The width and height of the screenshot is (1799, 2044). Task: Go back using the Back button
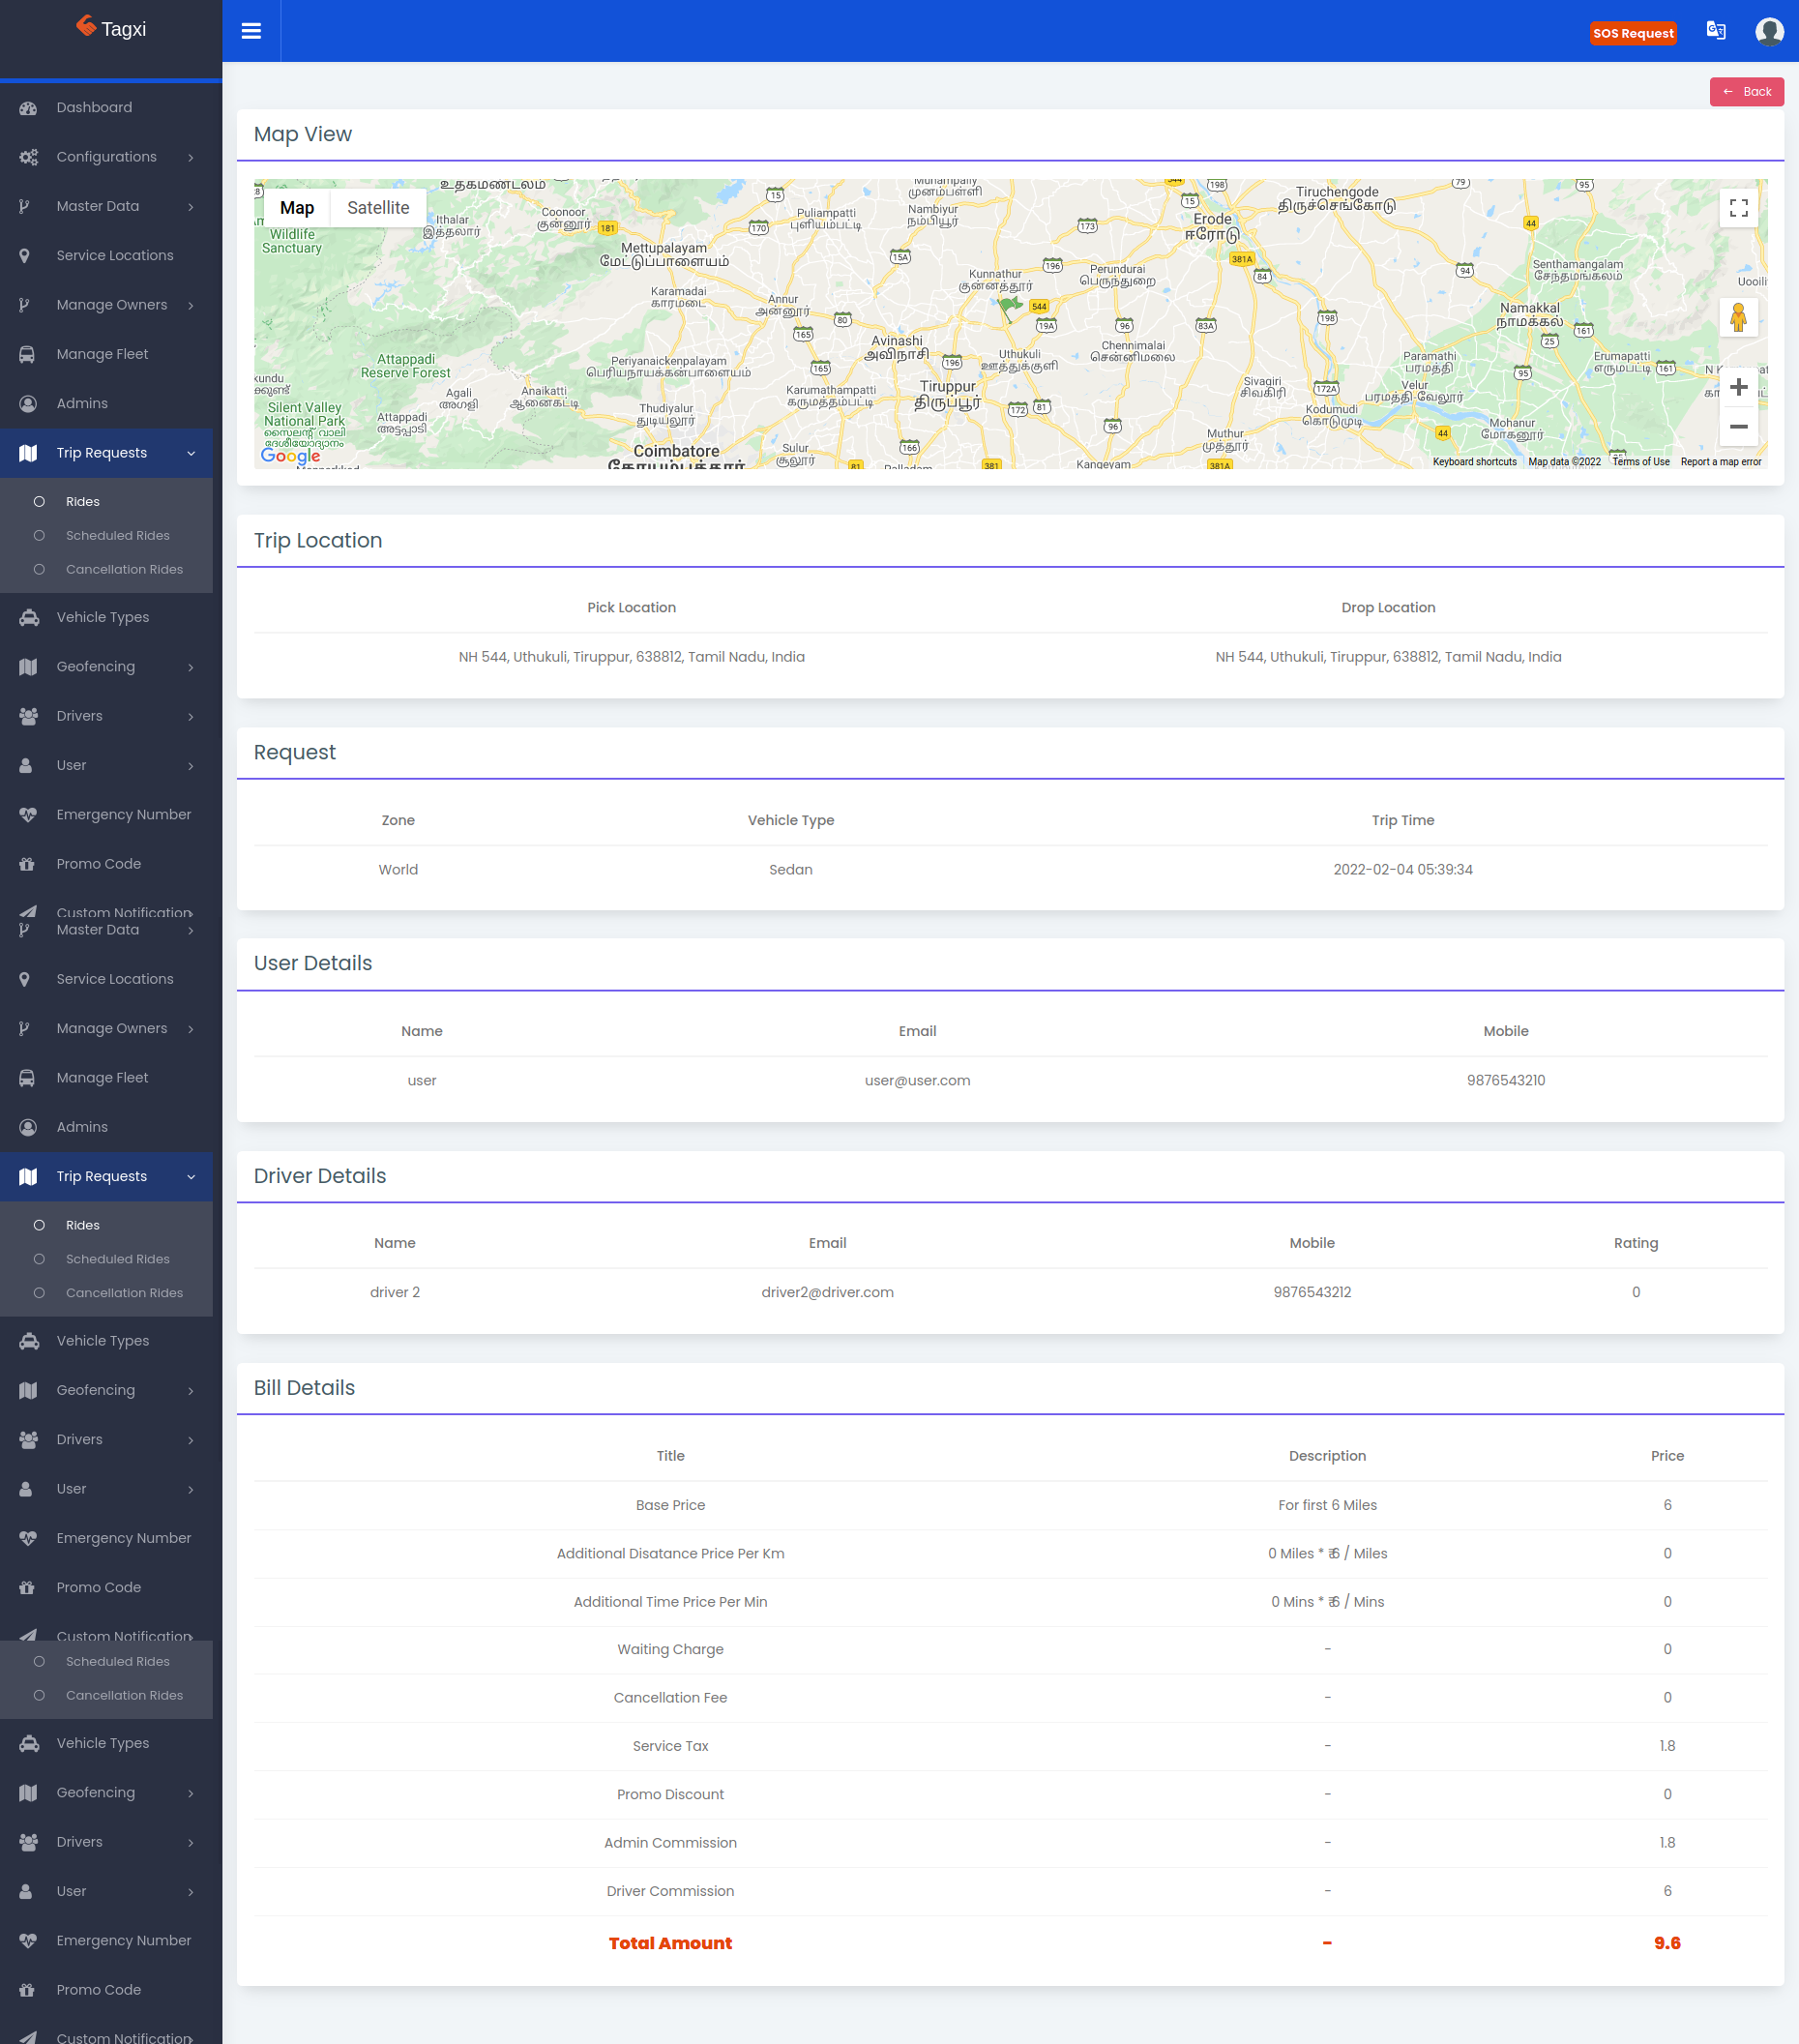[1746, 92]
